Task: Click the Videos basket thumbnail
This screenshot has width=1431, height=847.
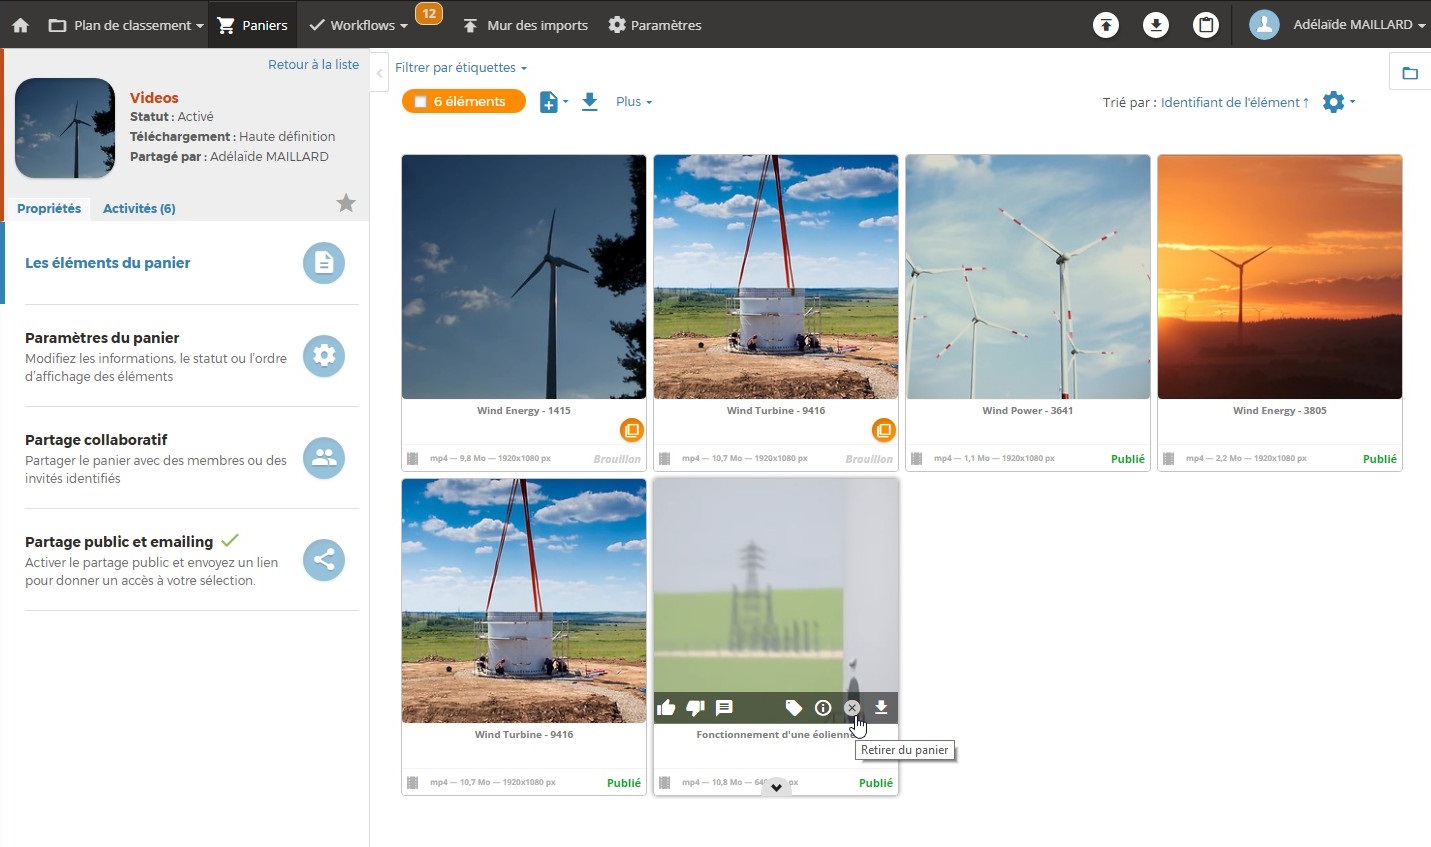Action: (65, 128)
